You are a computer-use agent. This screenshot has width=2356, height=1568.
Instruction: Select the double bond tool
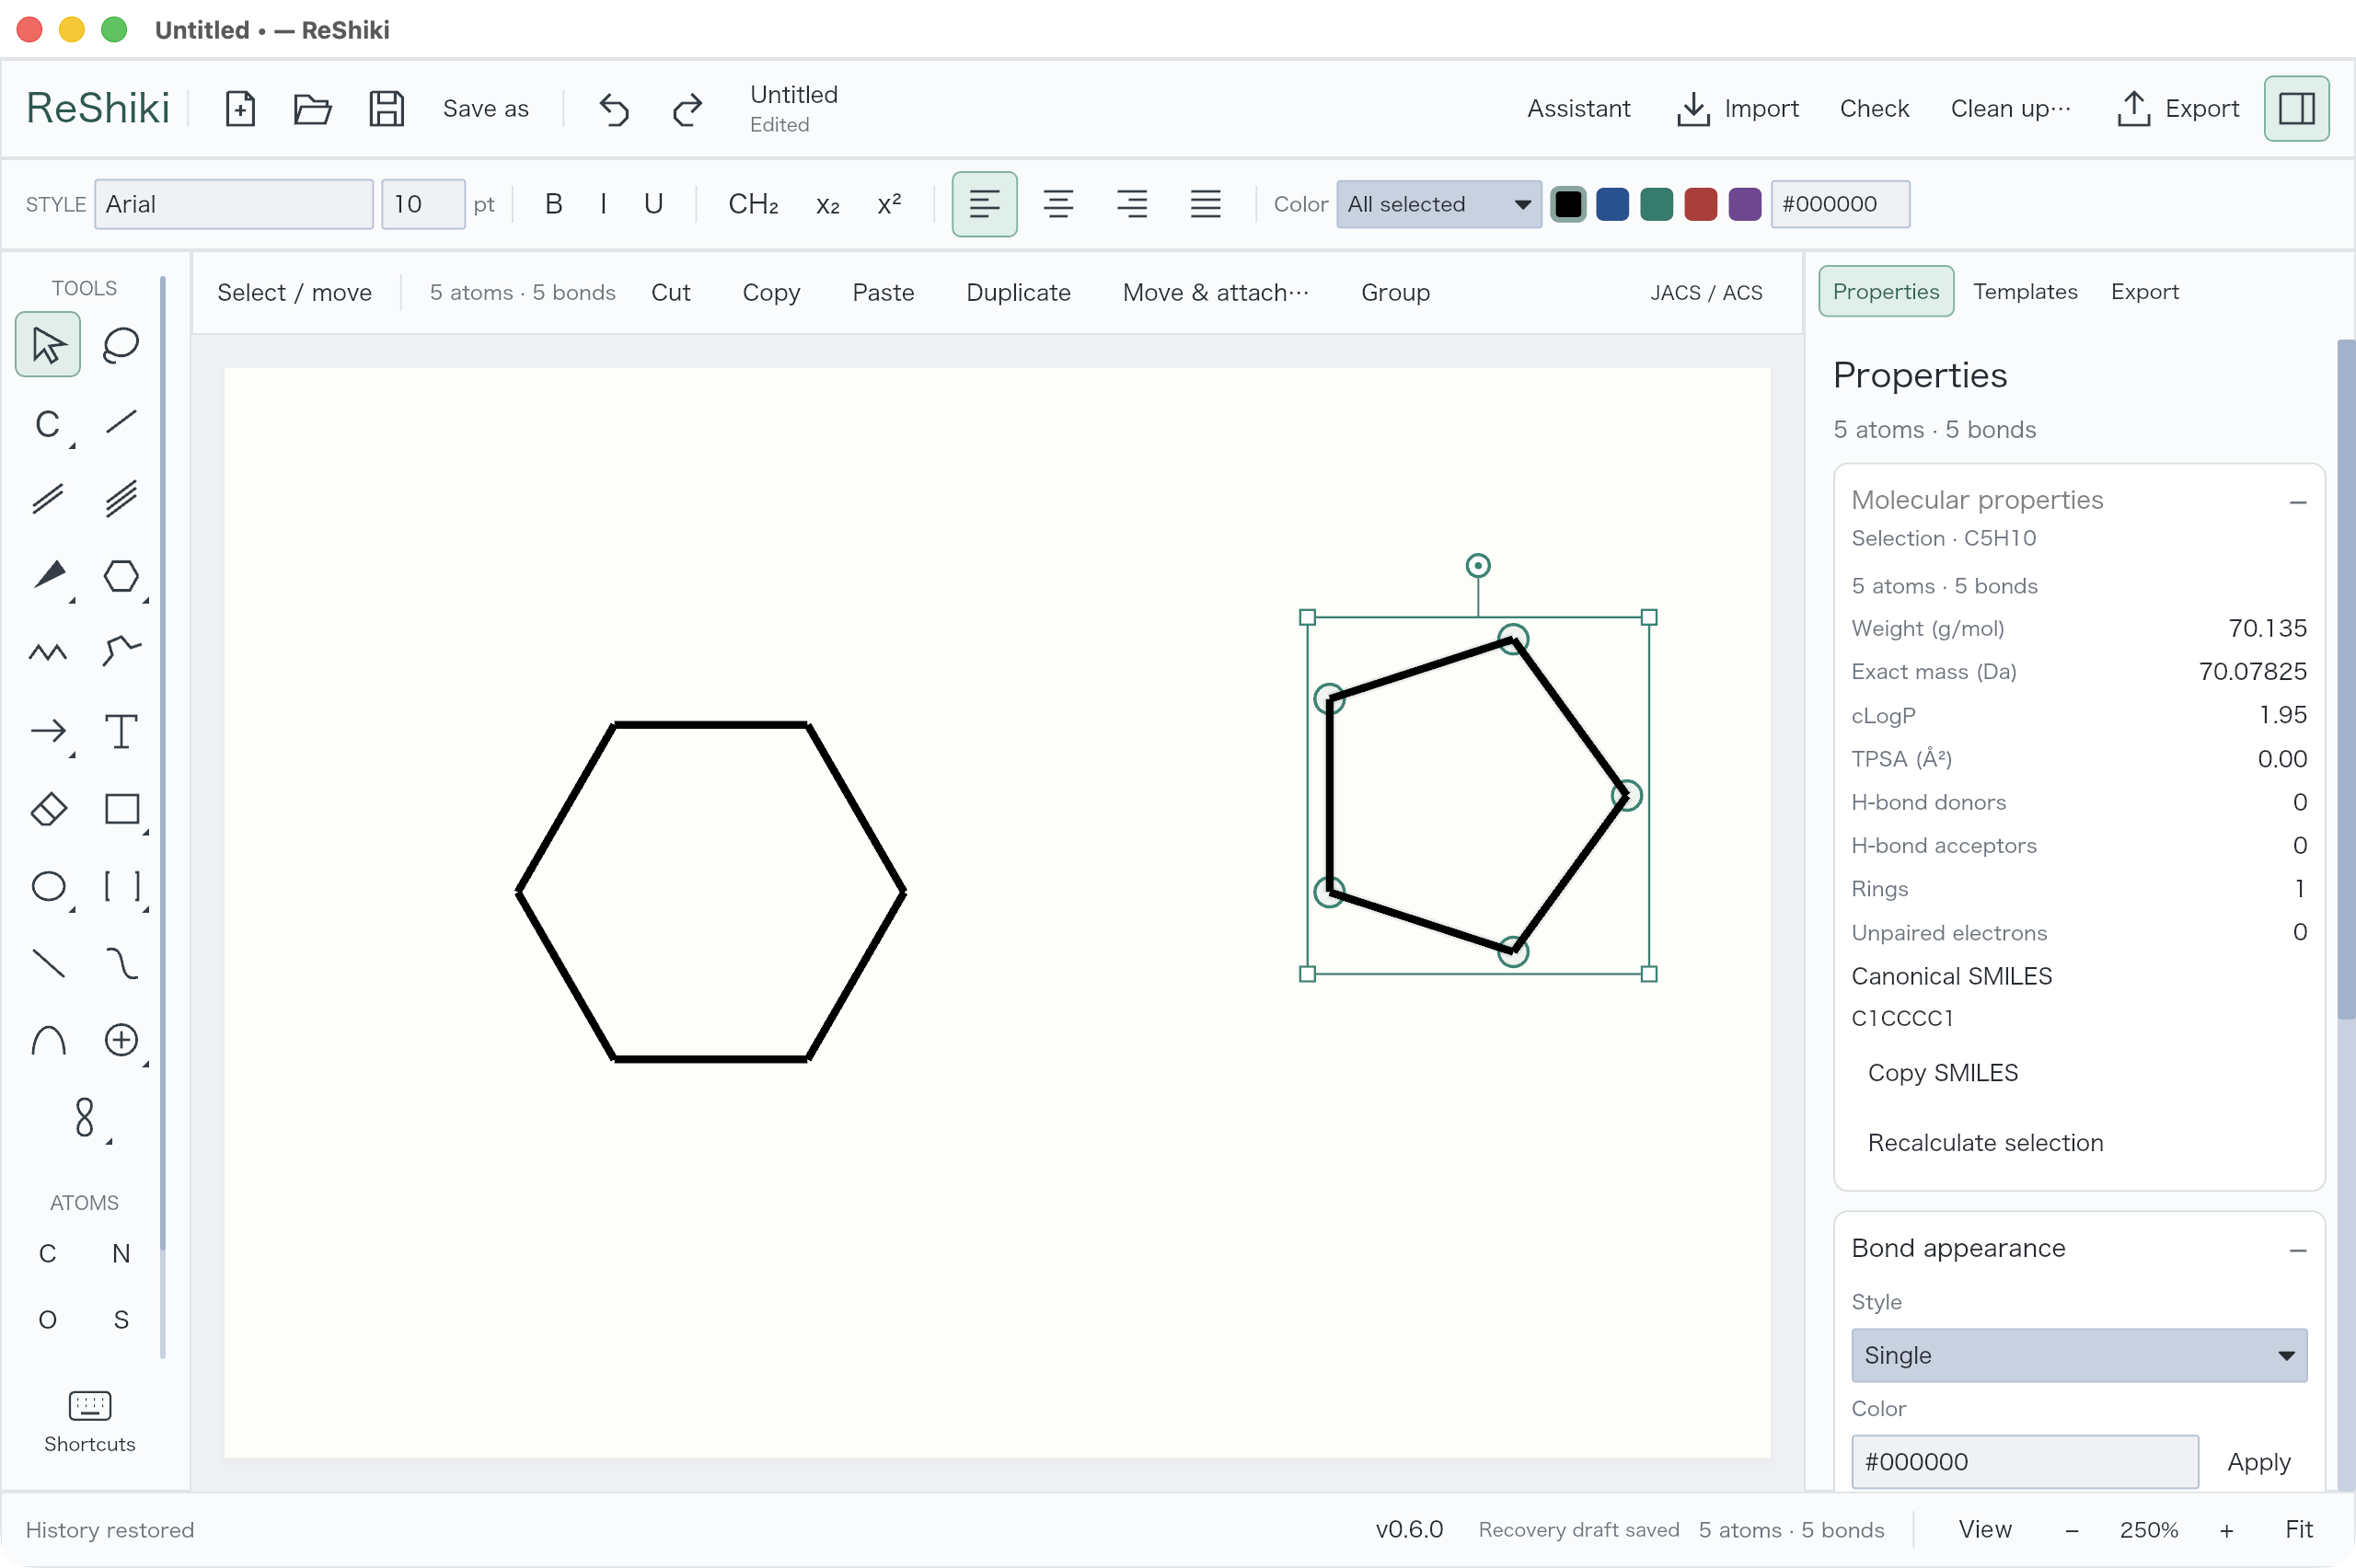47,499
